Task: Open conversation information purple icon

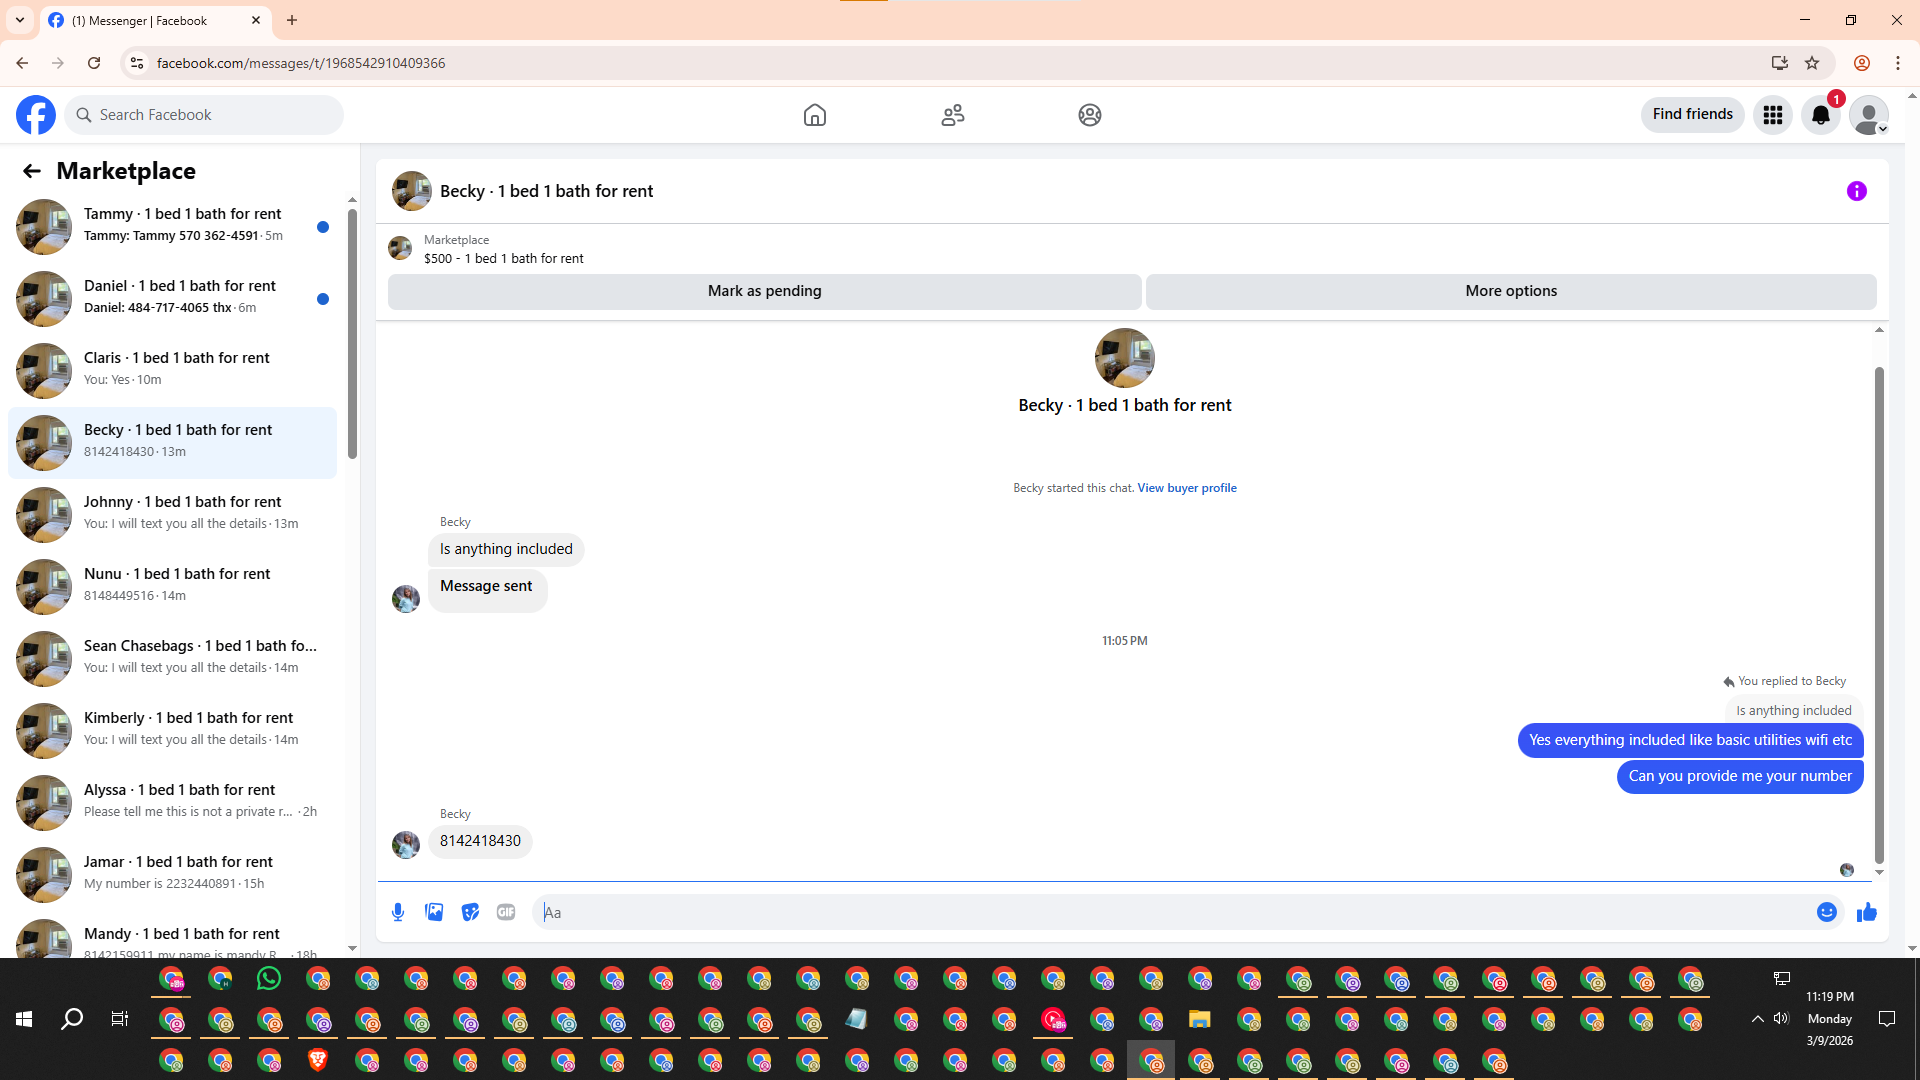Action: coord(1856,191)
